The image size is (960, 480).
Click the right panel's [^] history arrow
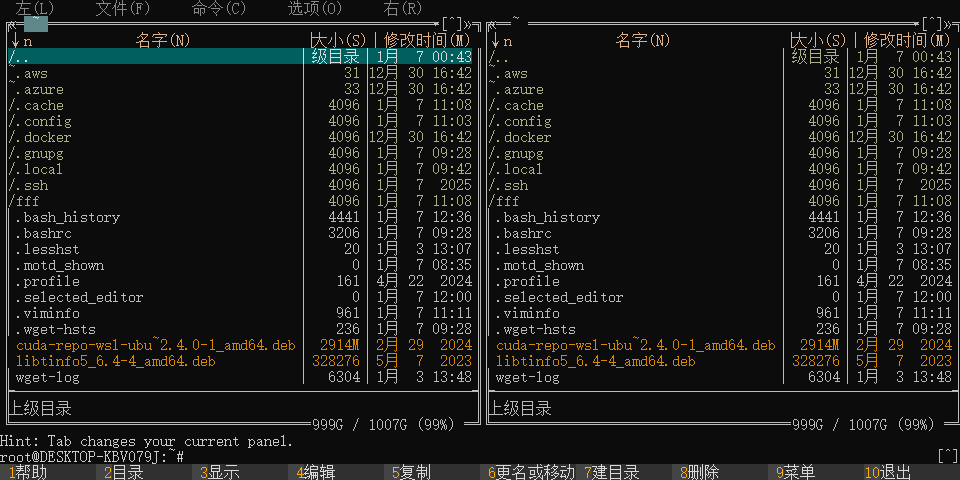932,23
